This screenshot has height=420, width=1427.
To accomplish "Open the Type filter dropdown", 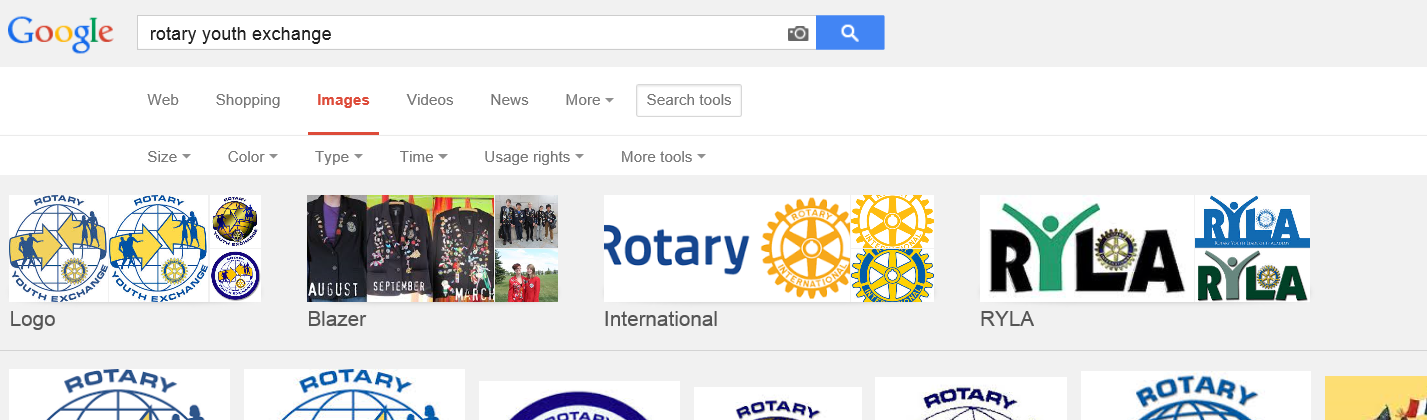I will 338,157.
